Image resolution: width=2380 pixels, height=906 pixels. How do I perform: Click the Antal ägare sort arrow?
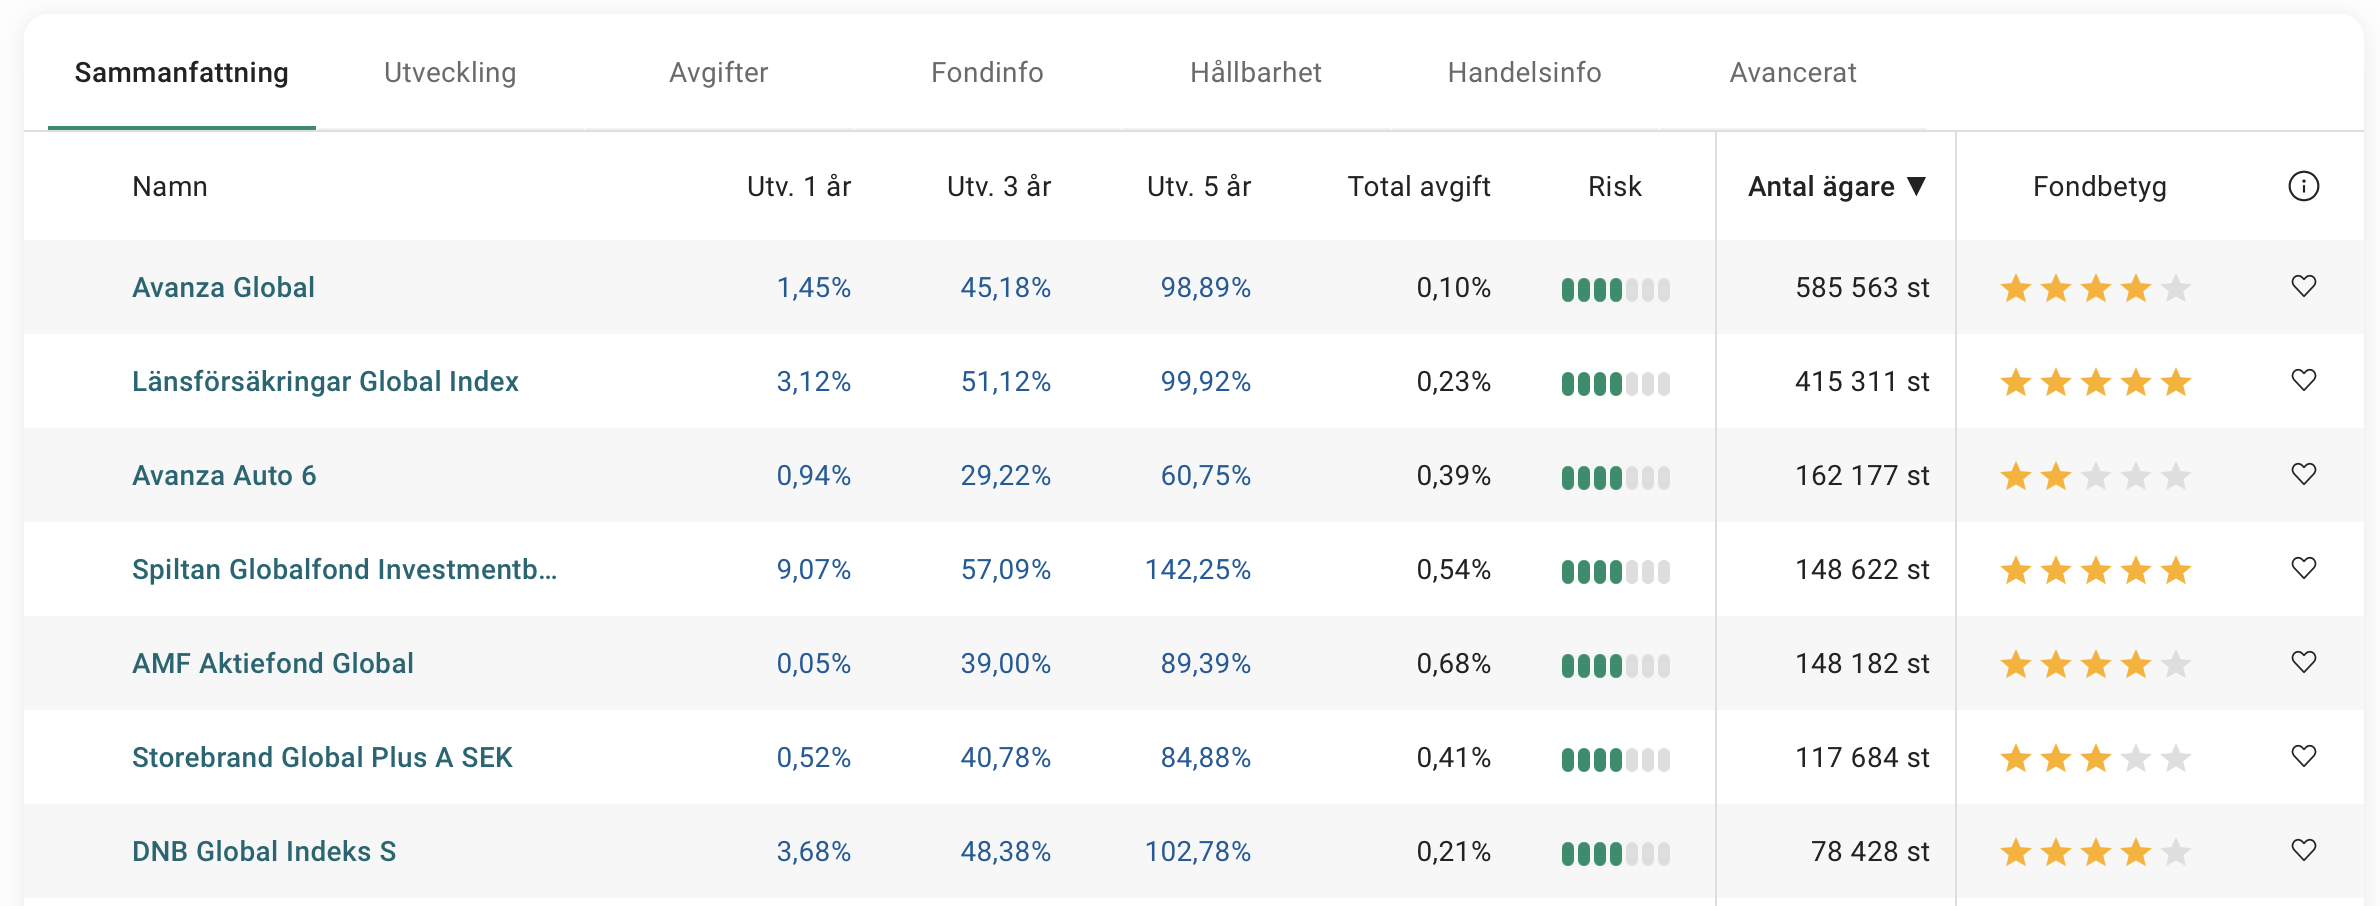coord(1916,186)
